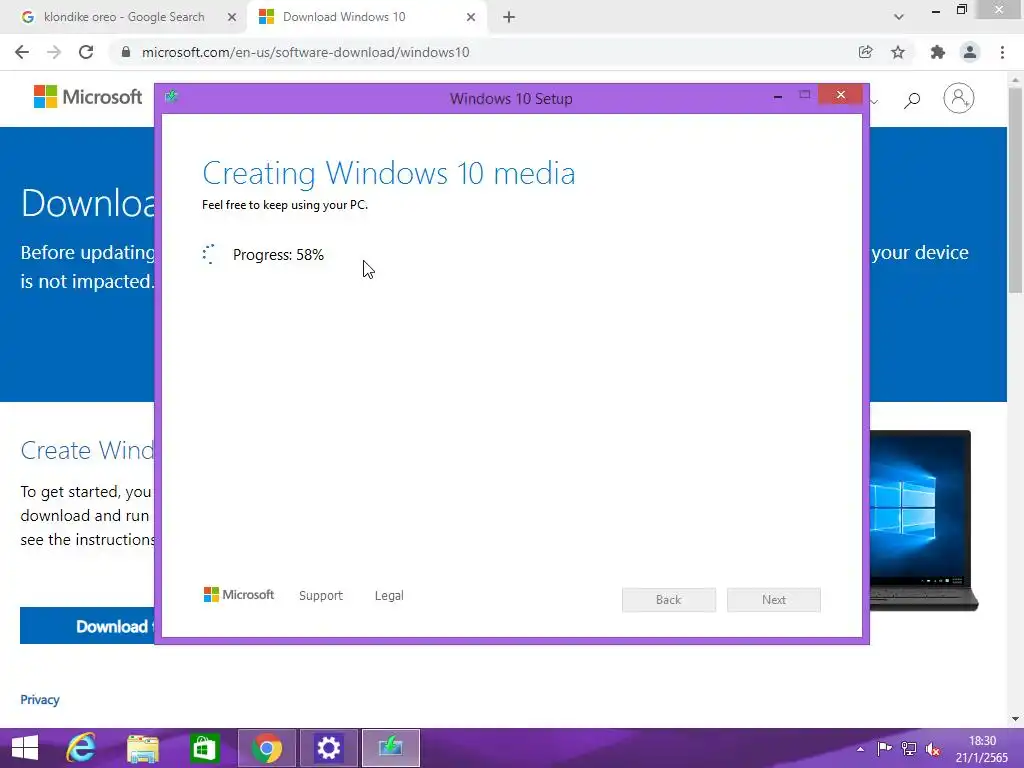Show hidden system tray icons

click(x=860, y=749)
